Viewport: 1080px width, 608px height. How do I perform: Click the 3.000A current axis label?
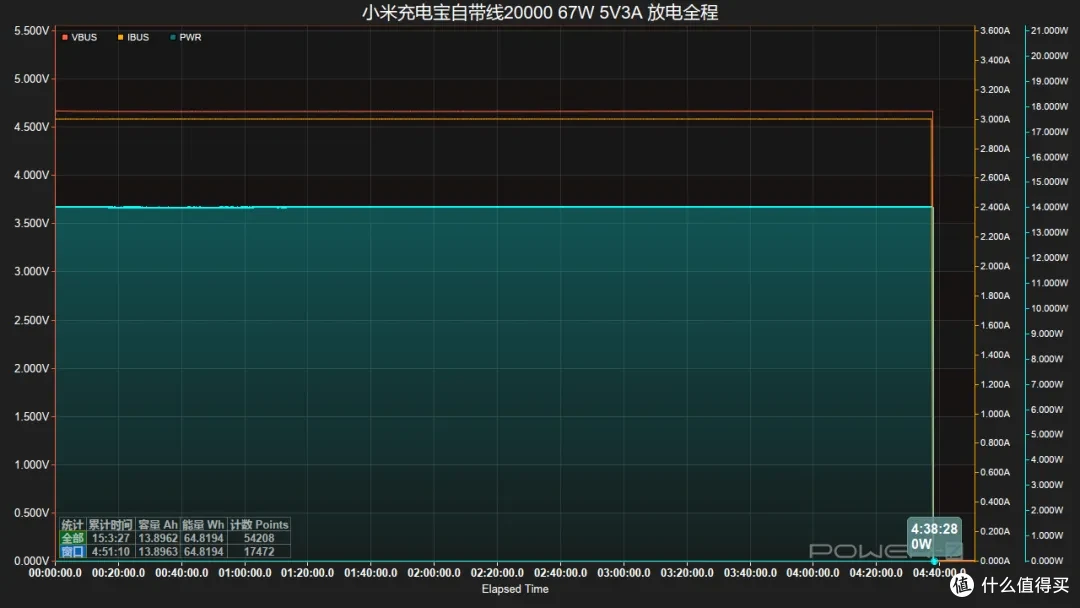pyautogui.click(x=995, y=119)
